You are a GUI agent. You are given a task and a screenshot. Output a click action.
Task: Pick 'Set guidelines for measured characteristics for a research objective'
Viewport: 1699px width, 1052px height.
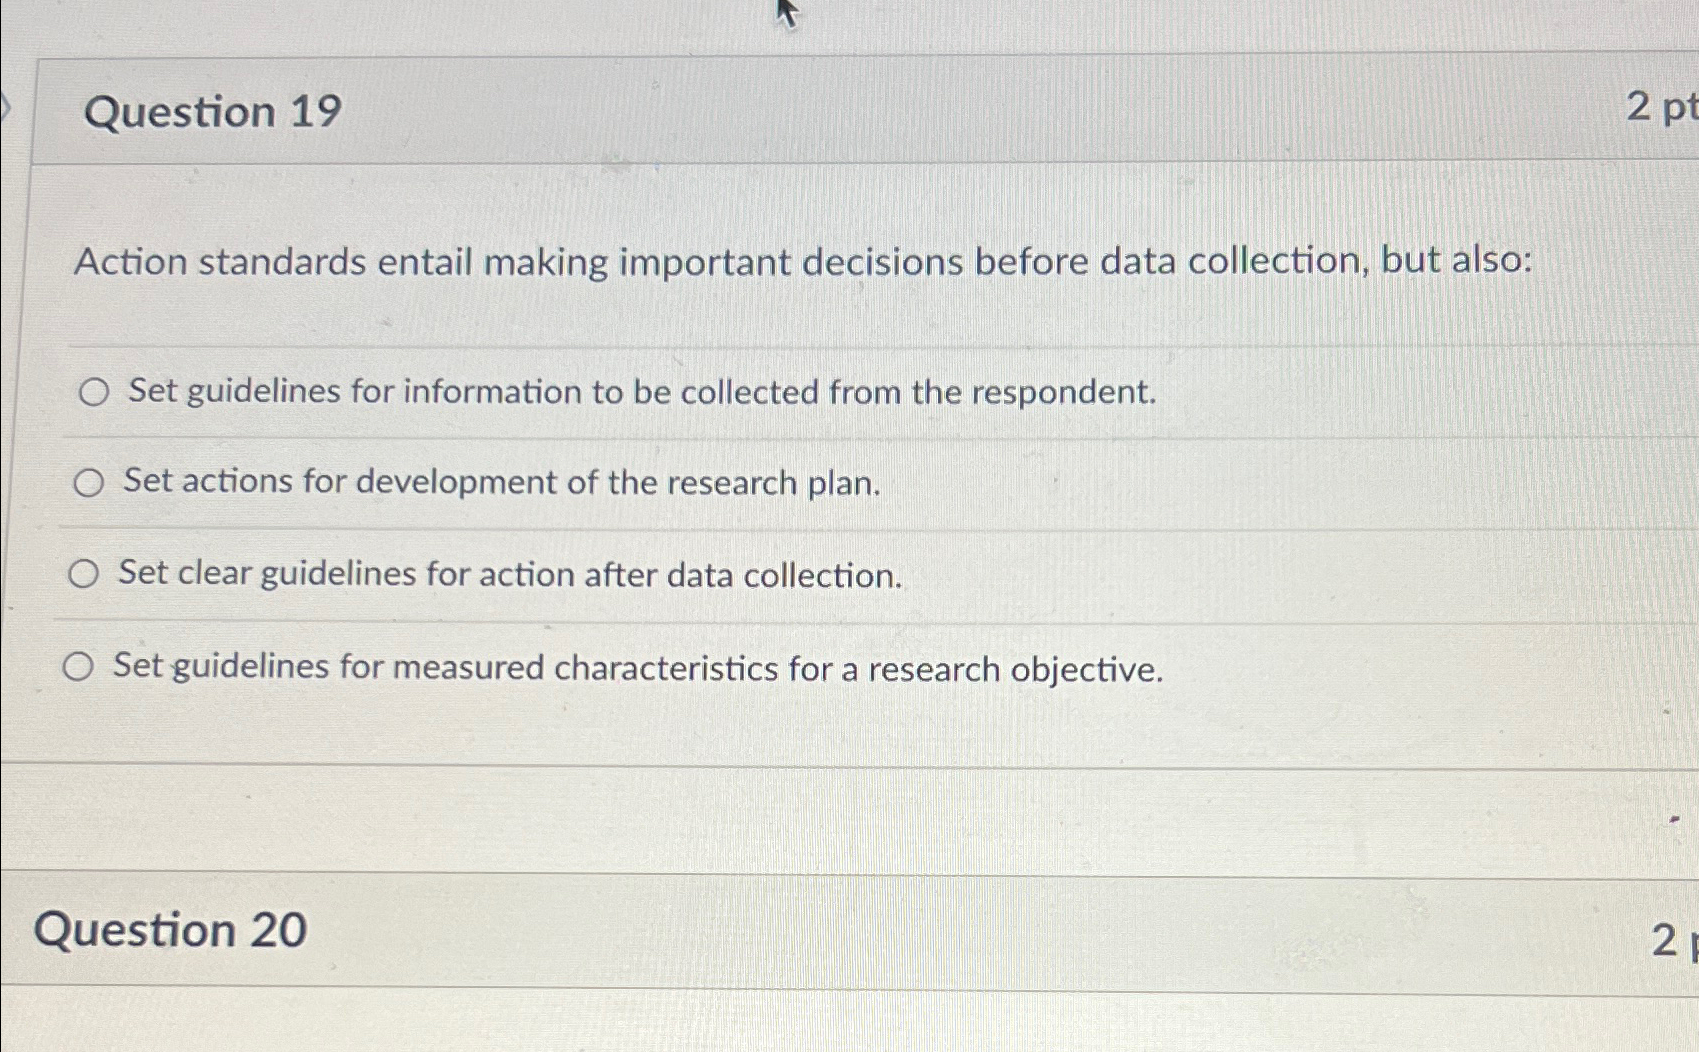[x=80, y=665]
